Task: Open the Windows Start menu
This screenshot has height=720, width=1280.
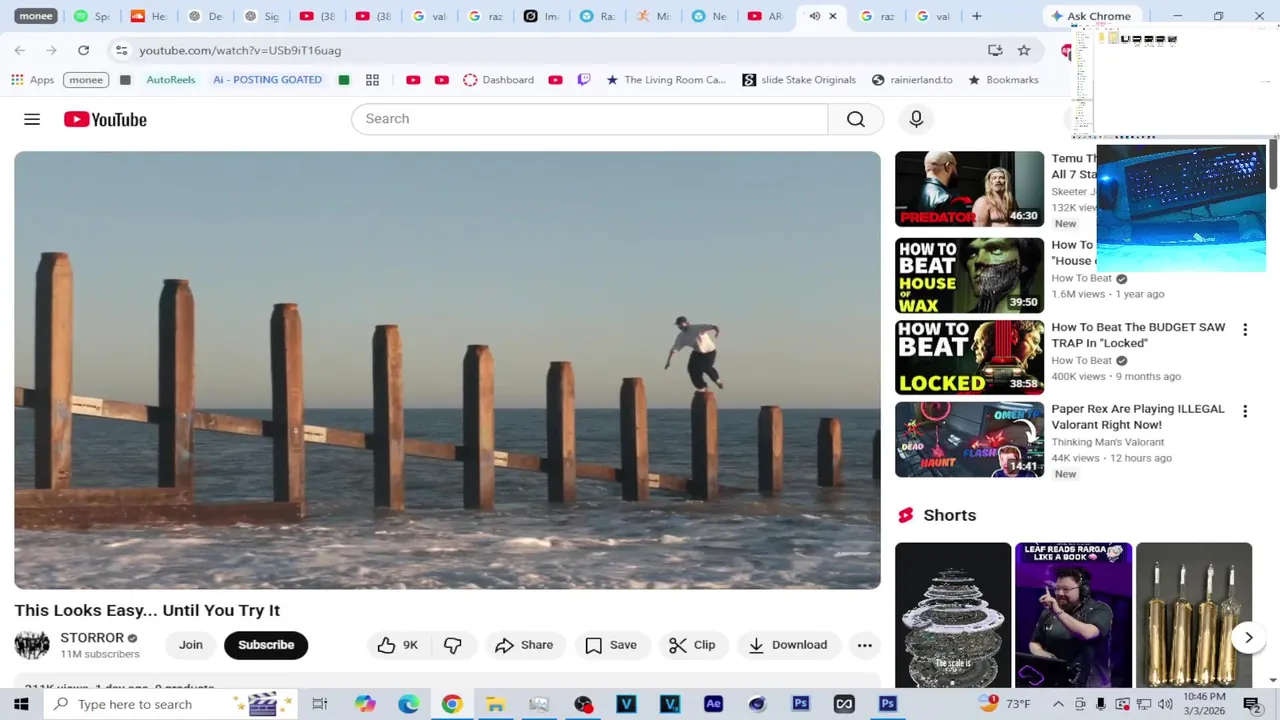Action: click(21, 704)
